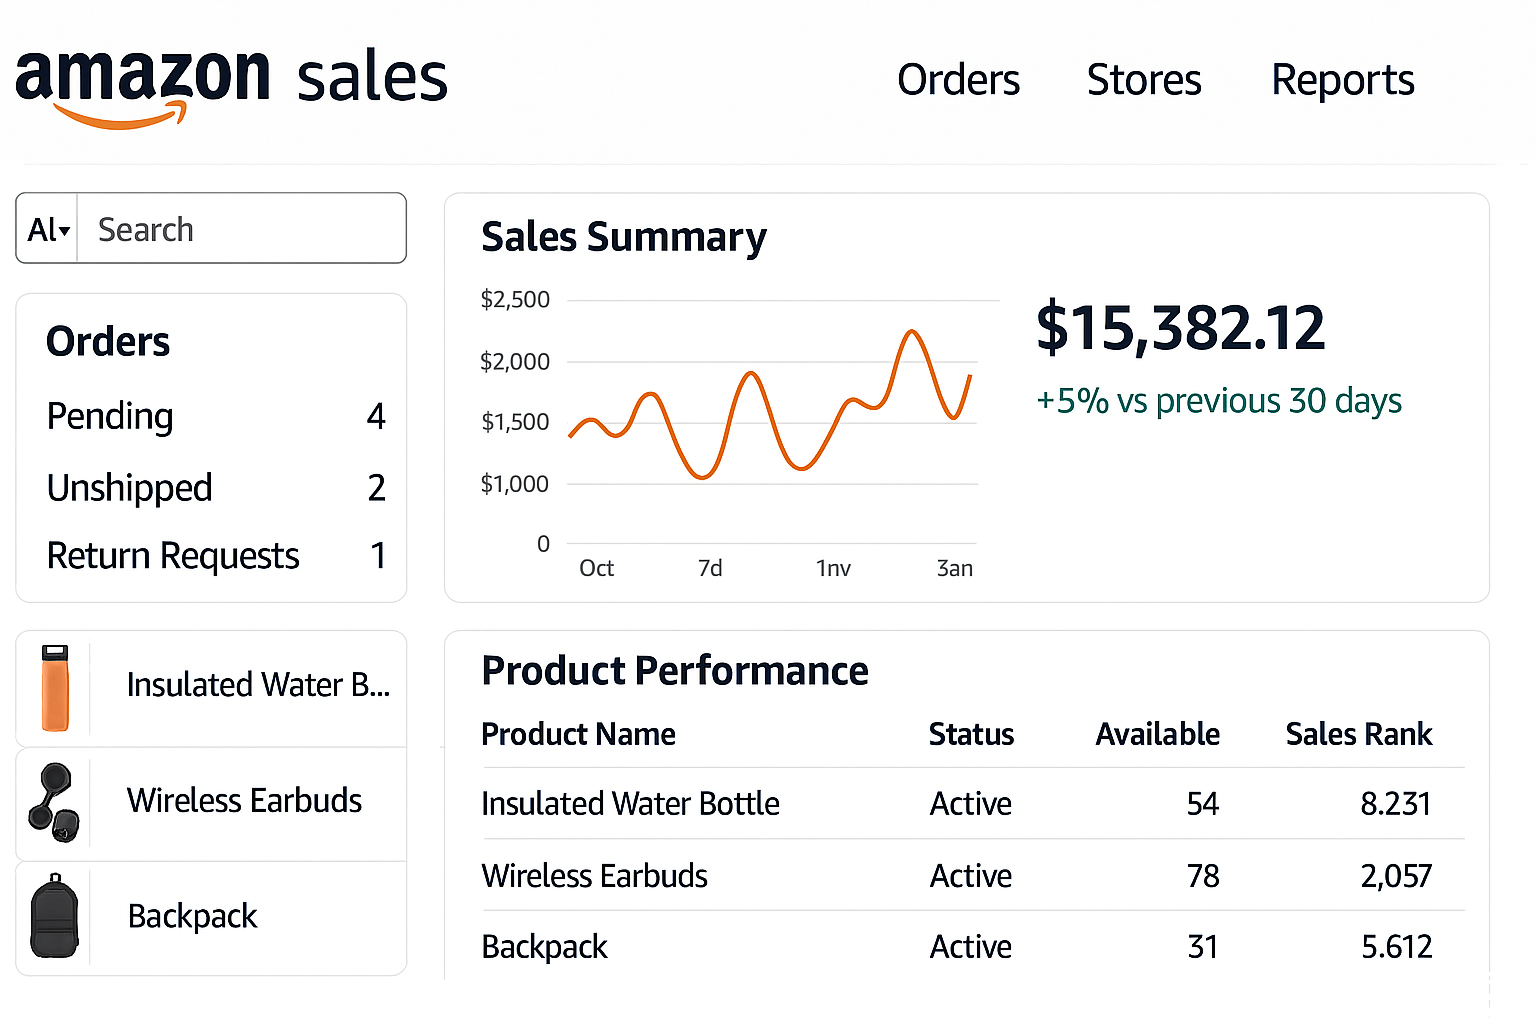Click the $2,500 y-axis label
The height and width of the screenshot is (1024, 1536).
coord(515,300)
